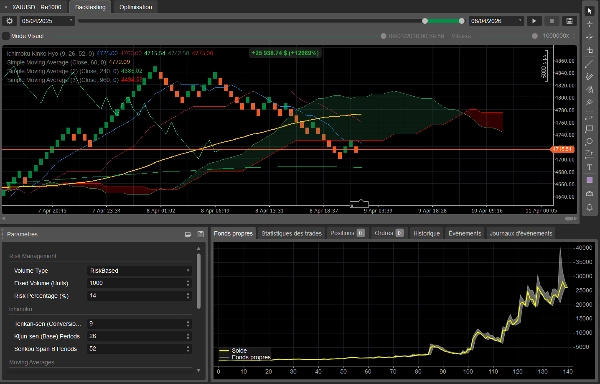Open the Ordres tab

click(x=388, y=233)
